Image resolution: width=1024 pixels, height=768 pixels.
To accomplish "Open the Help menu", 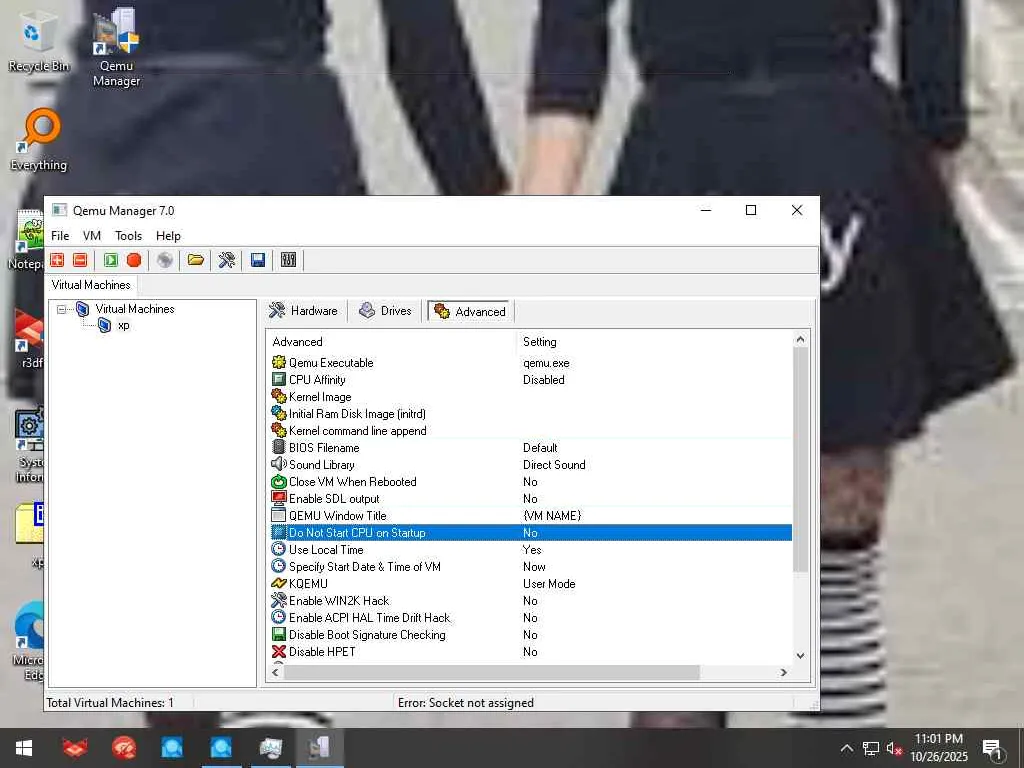I will [x=168, y=236].
